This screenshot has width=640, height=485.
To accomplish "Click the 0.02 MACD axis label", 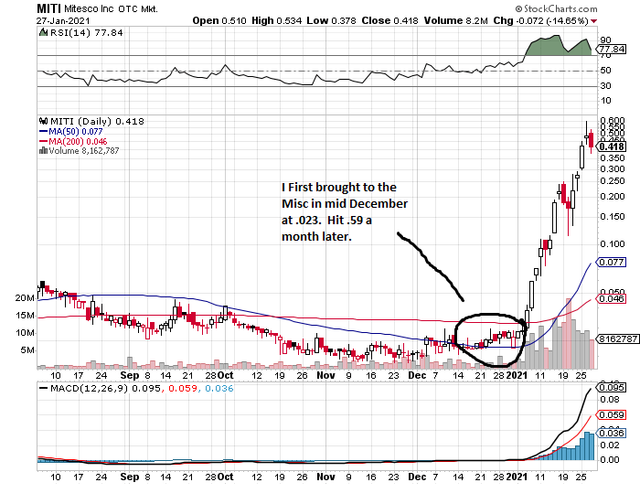I will point(609,445).
